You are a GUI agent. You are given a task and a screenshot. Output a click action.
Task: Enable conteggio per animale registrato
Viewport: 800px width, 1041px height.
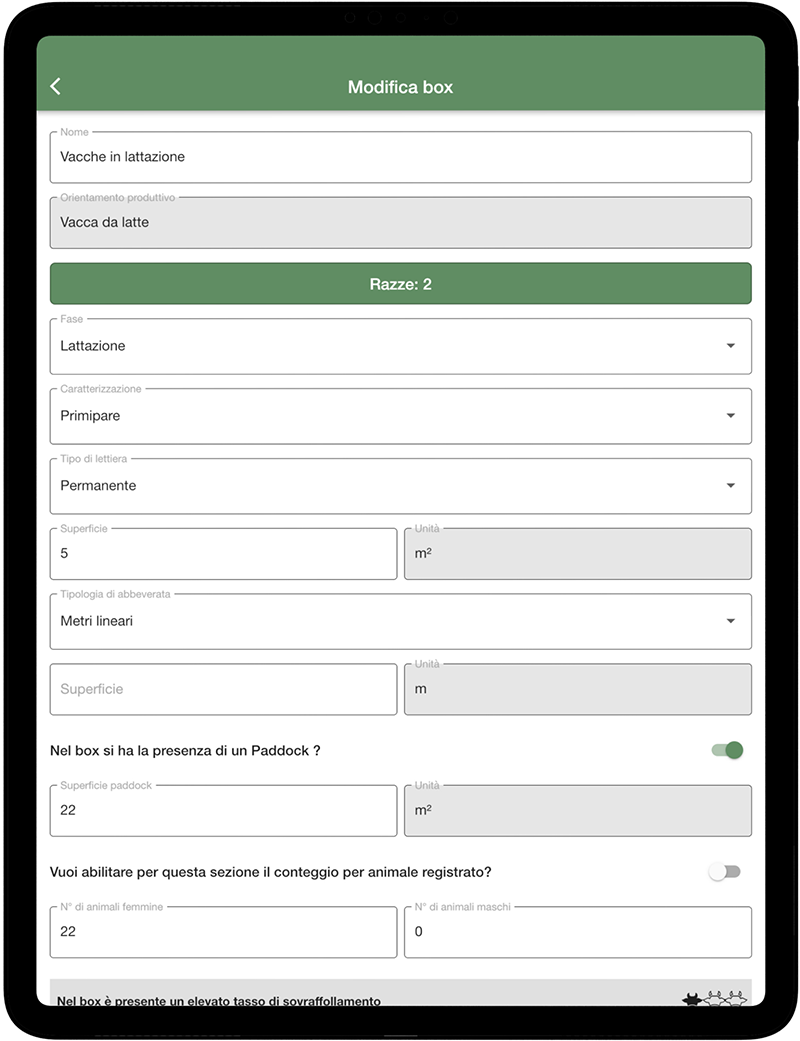[x=725, y=871]
